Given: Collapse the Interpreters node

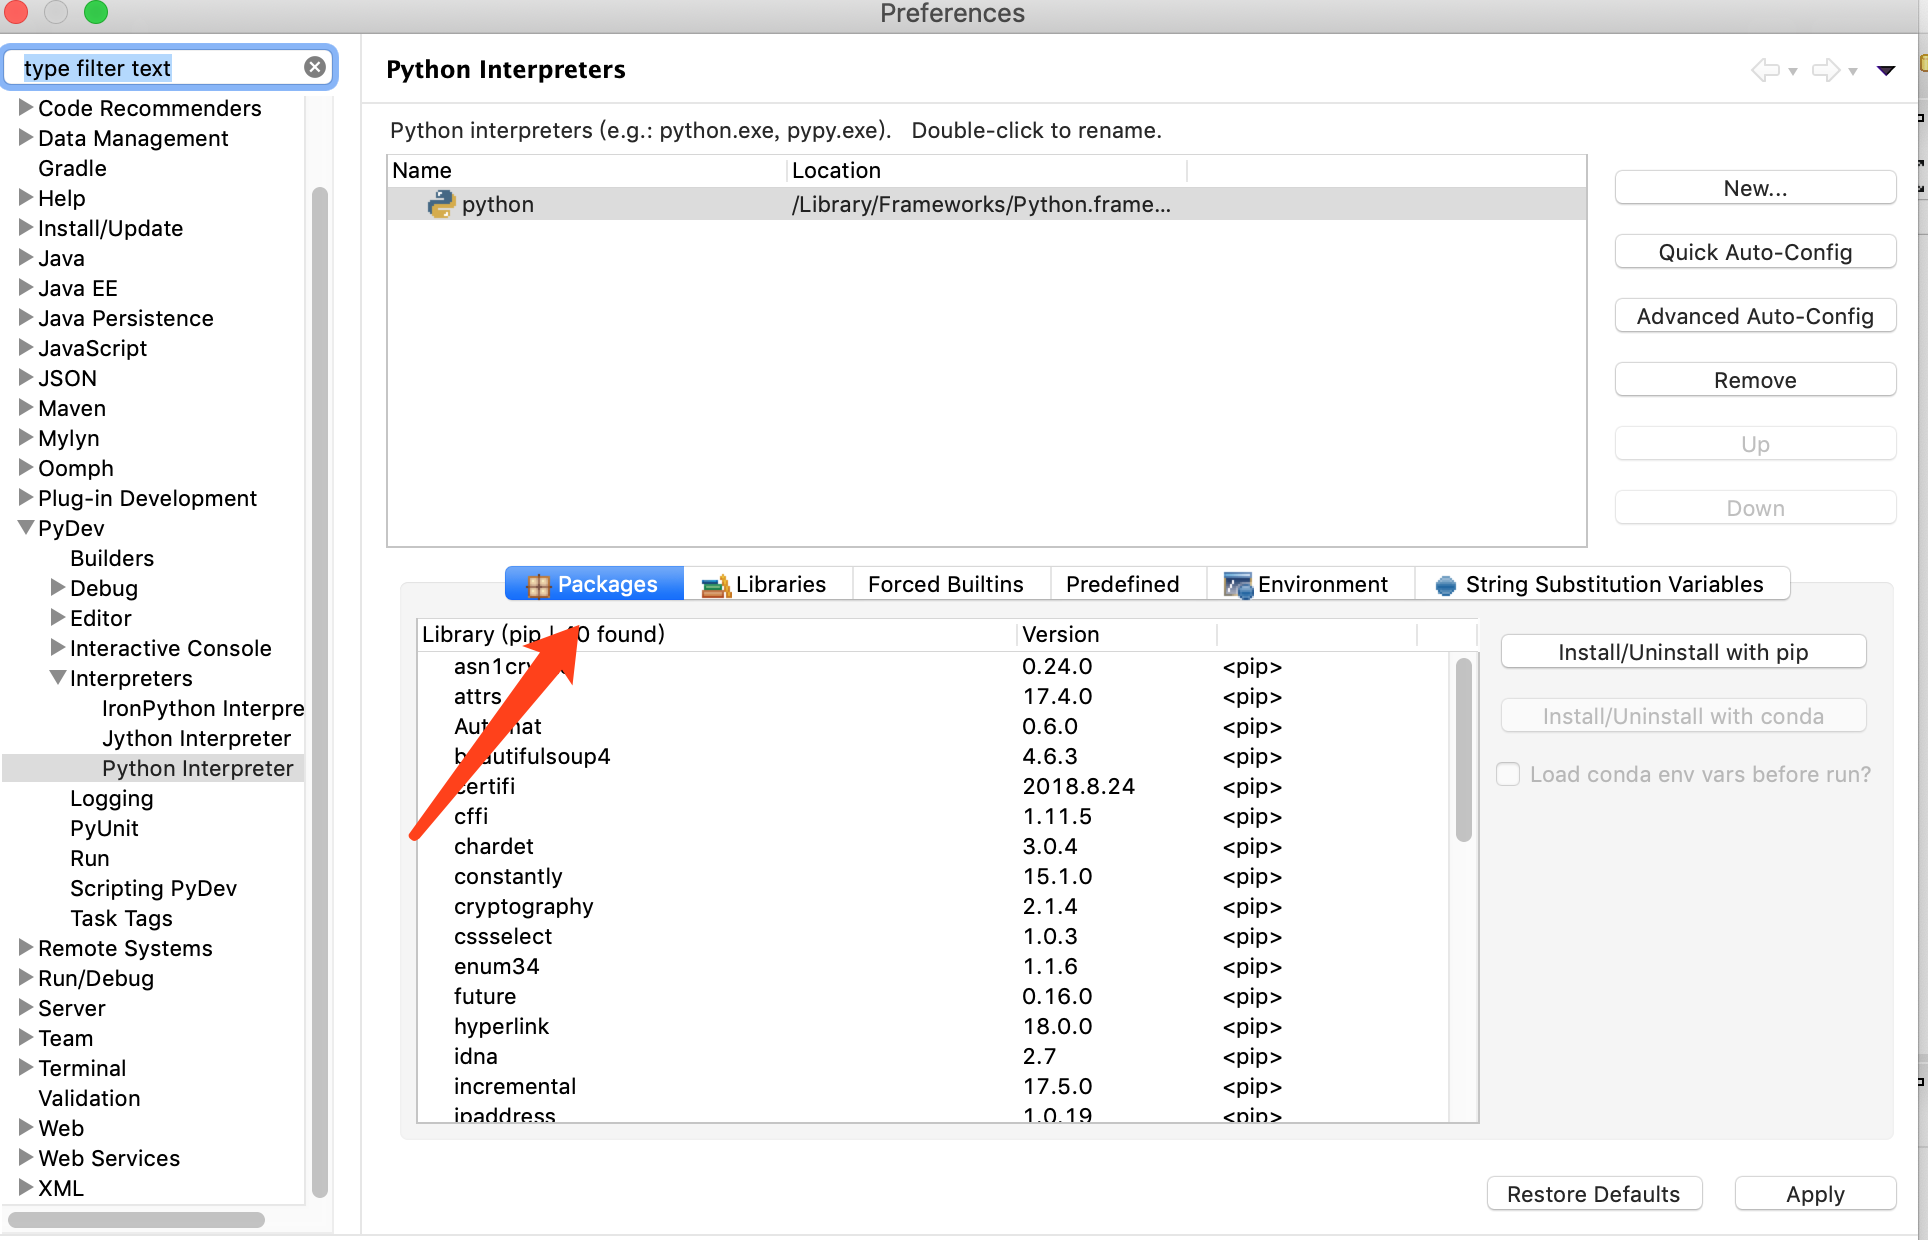Looking at the screenshot, I should point(58,677).
